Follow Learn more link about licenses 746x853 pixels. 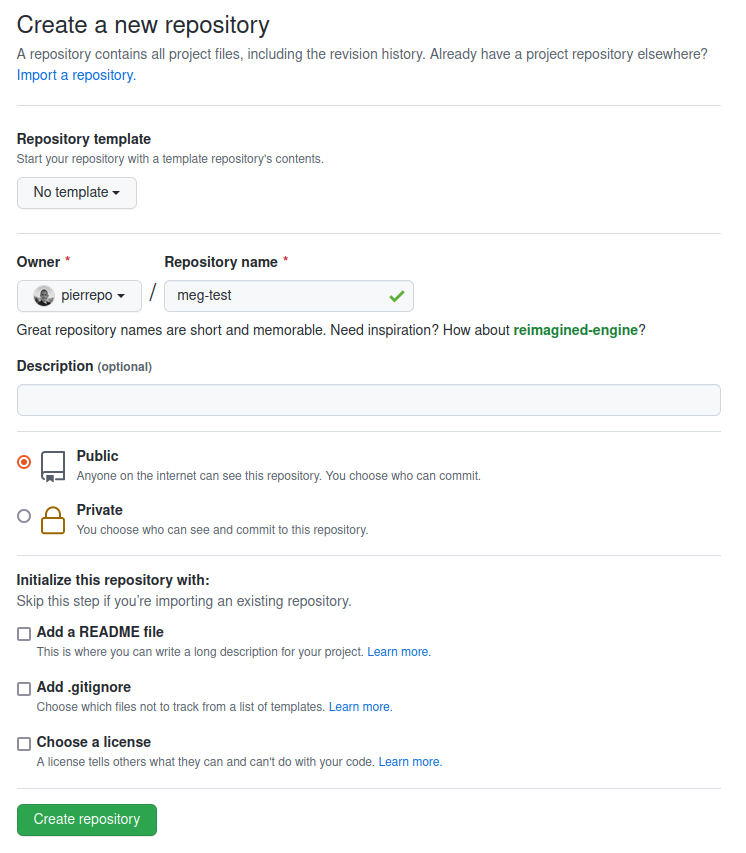point(410,762)
